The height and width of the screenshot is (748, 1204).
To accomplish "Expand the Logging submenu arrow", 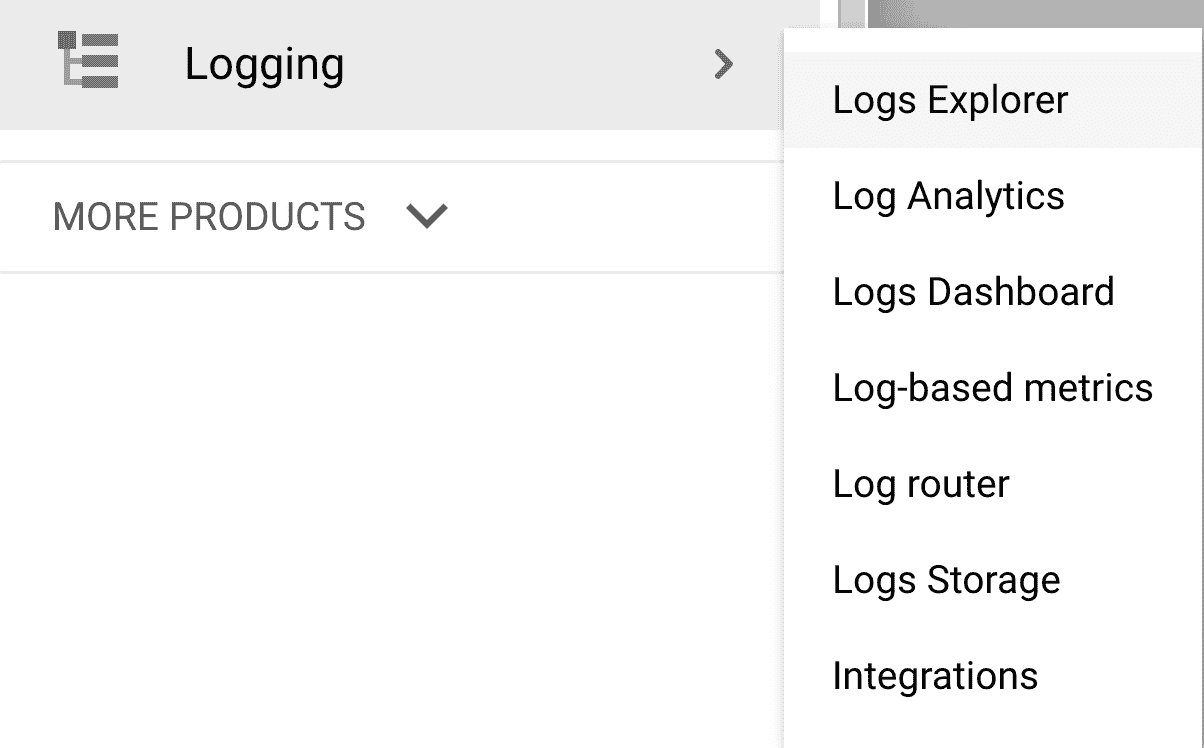I will (723, 65).
